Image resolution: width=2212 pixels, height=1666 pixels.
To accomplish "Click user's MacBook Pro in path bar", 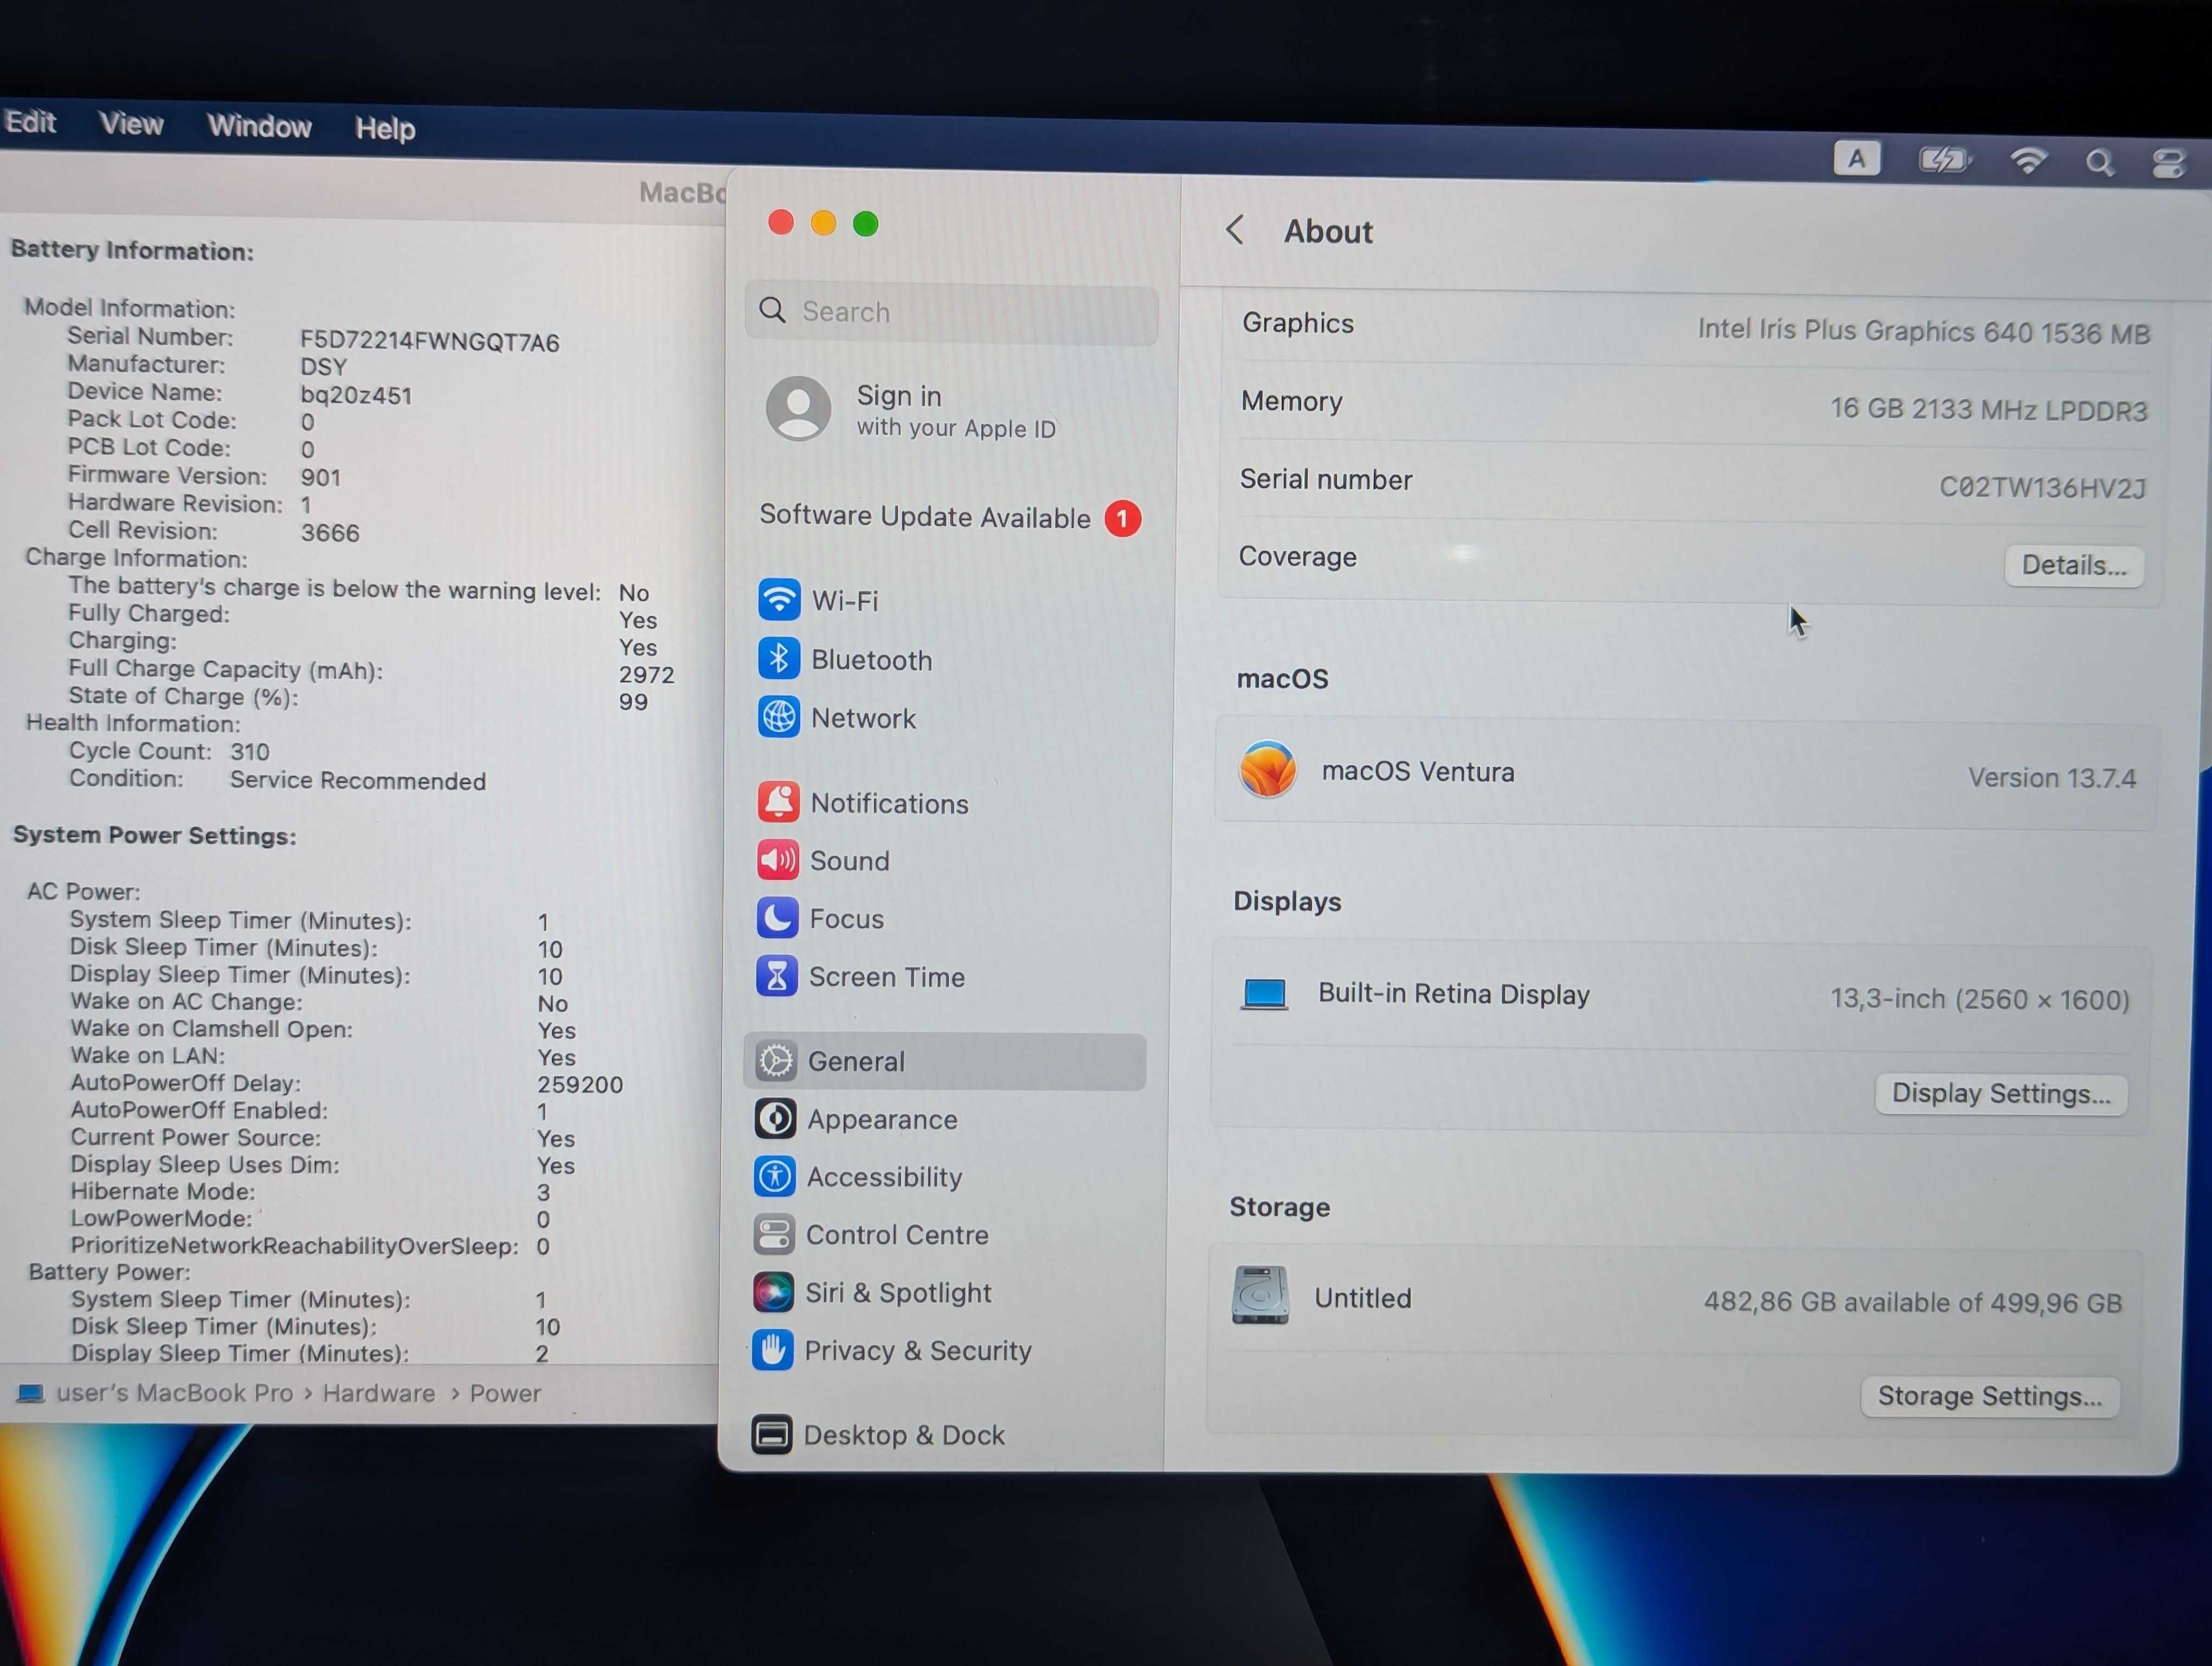I will (x=174, y=1393).
